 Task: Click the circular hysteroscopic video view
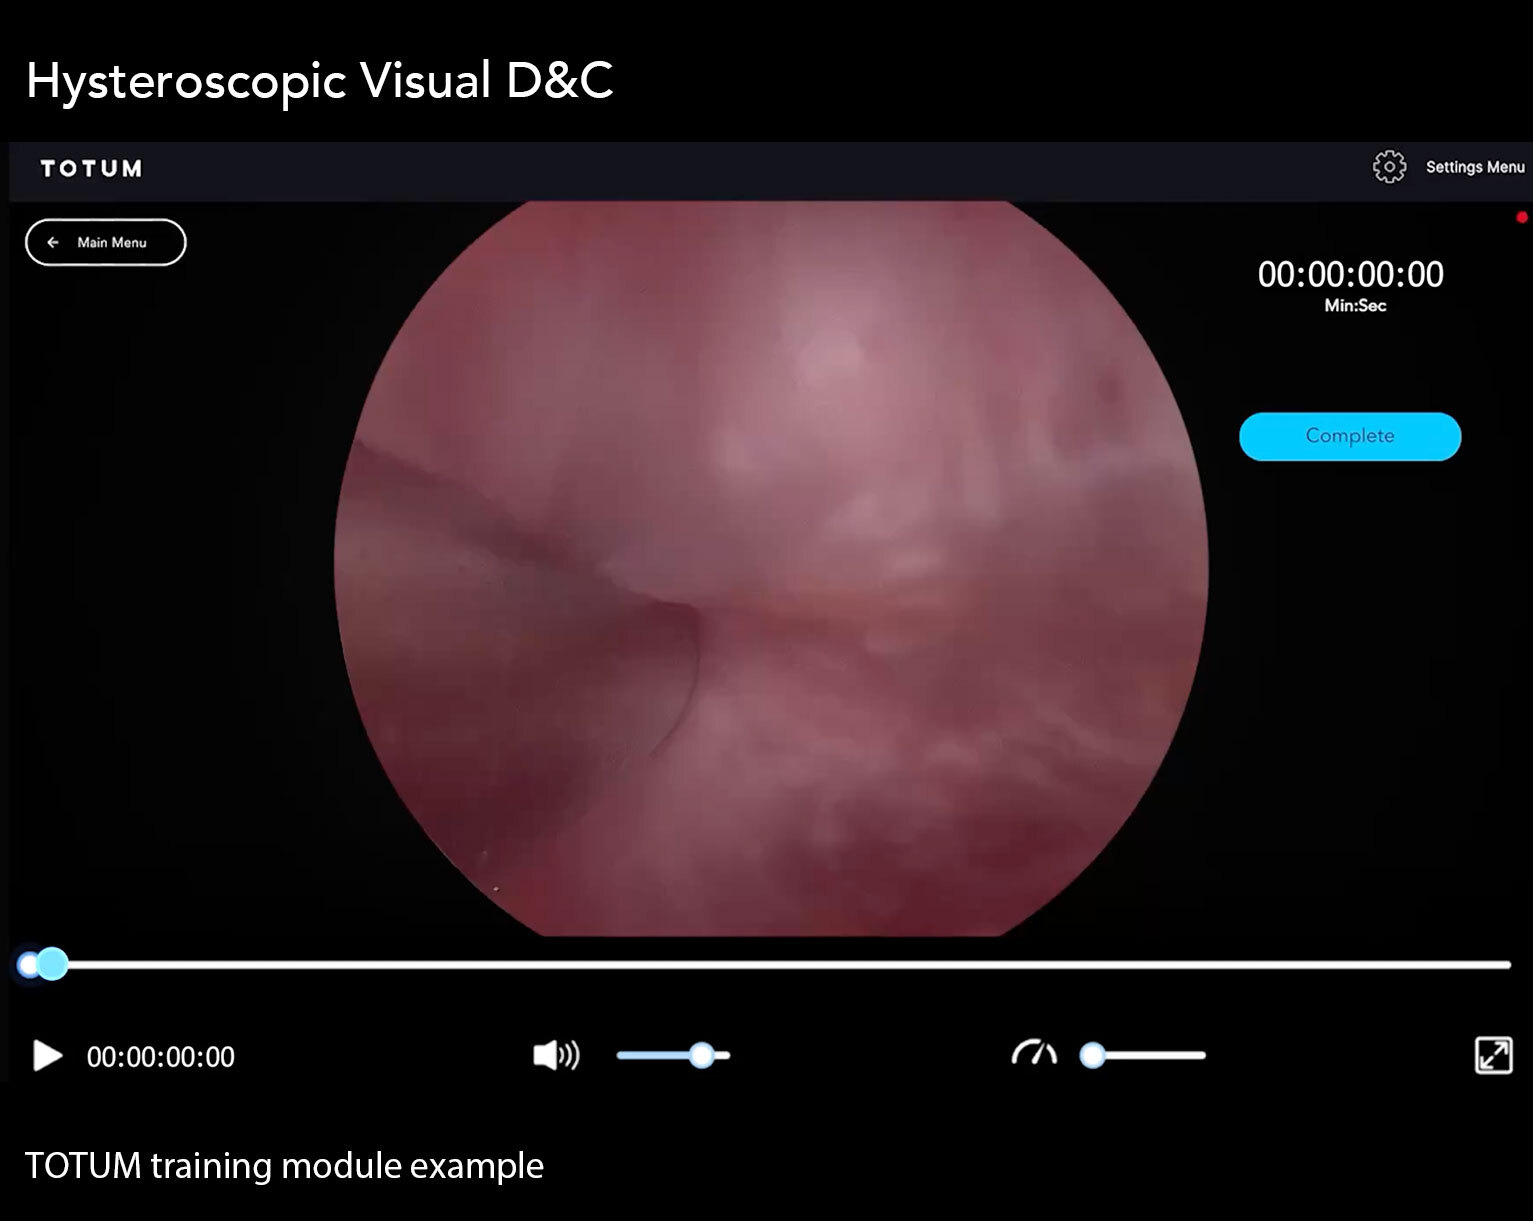pyautogui.click(x=771, y=568)
